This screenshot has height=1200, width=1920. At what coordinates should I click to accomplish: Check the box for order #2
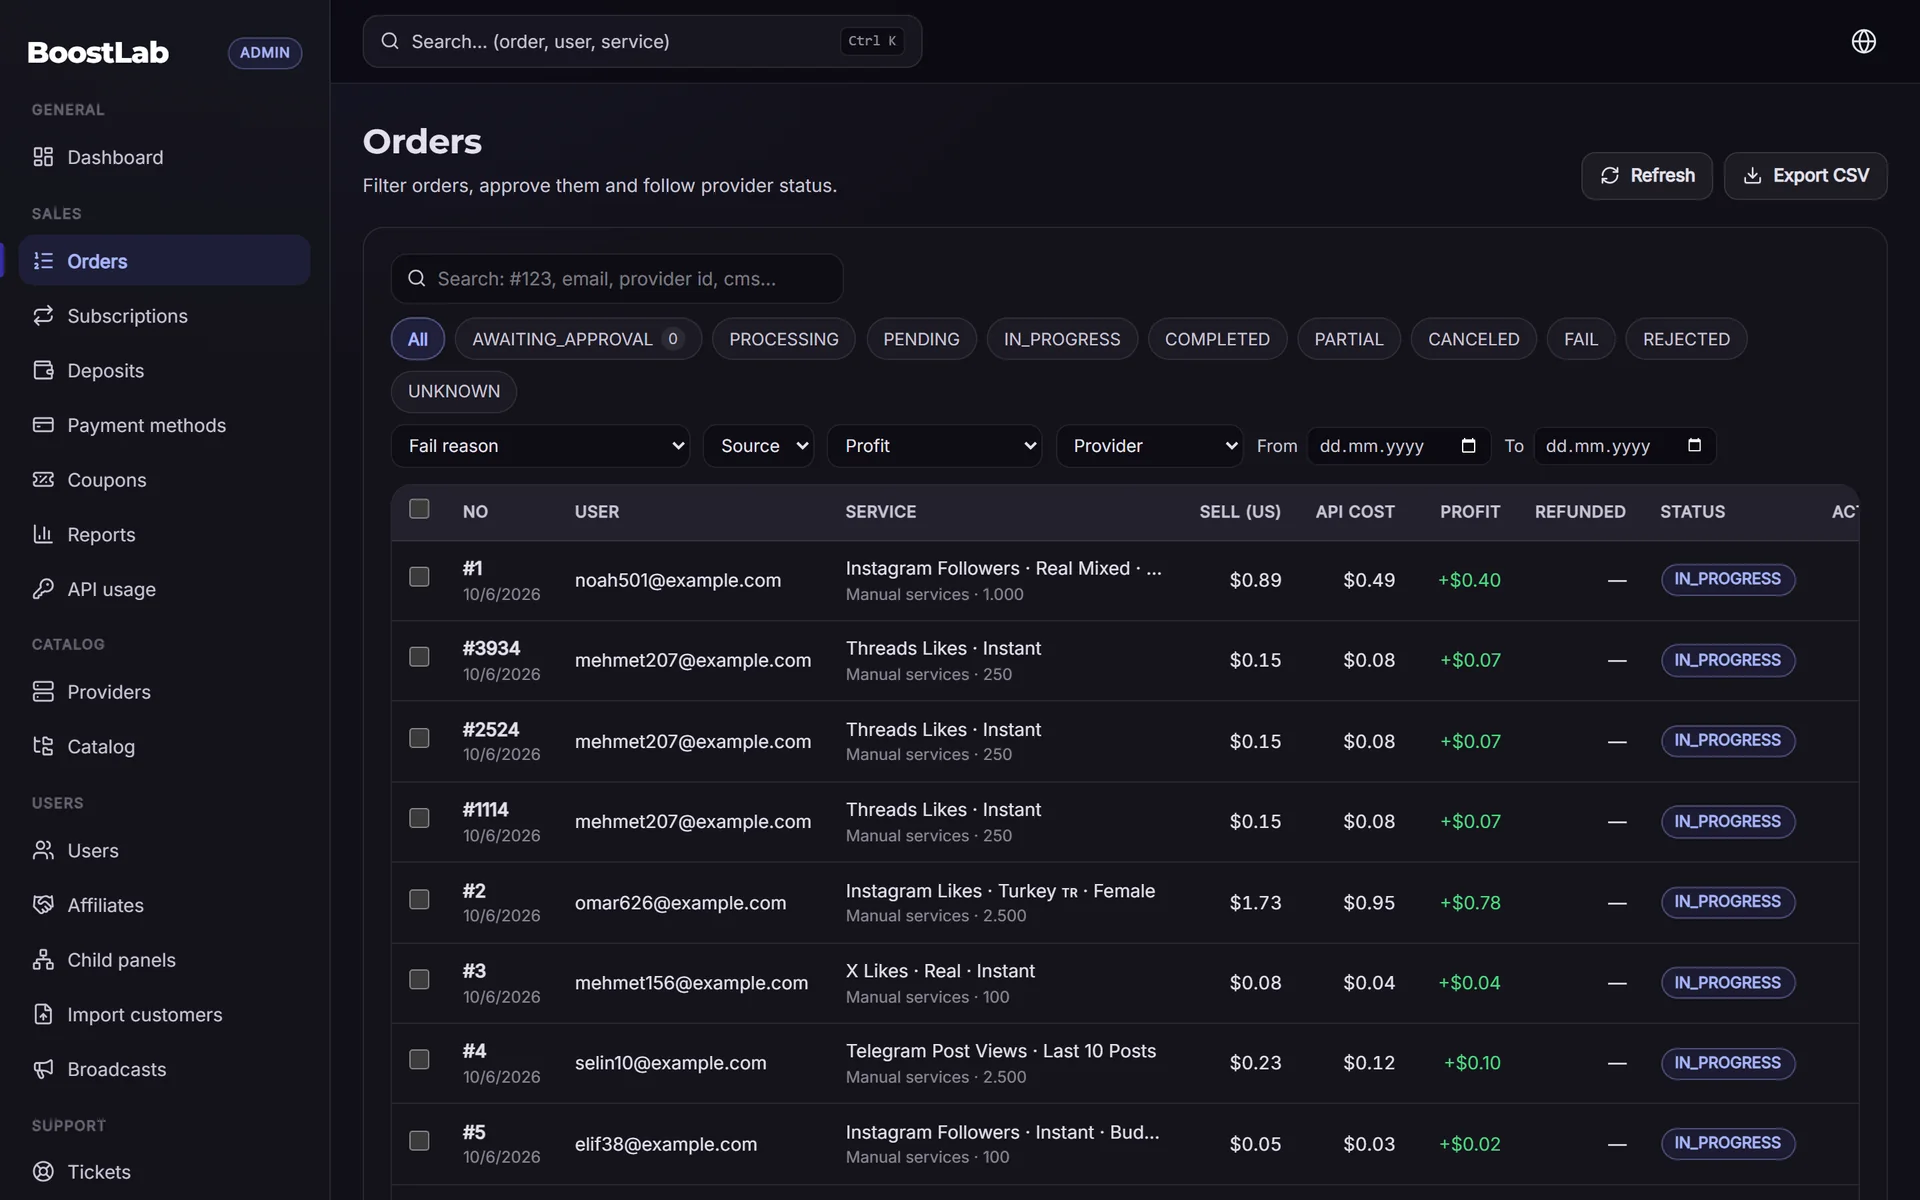pyautogui.click(x=419, y=899)
